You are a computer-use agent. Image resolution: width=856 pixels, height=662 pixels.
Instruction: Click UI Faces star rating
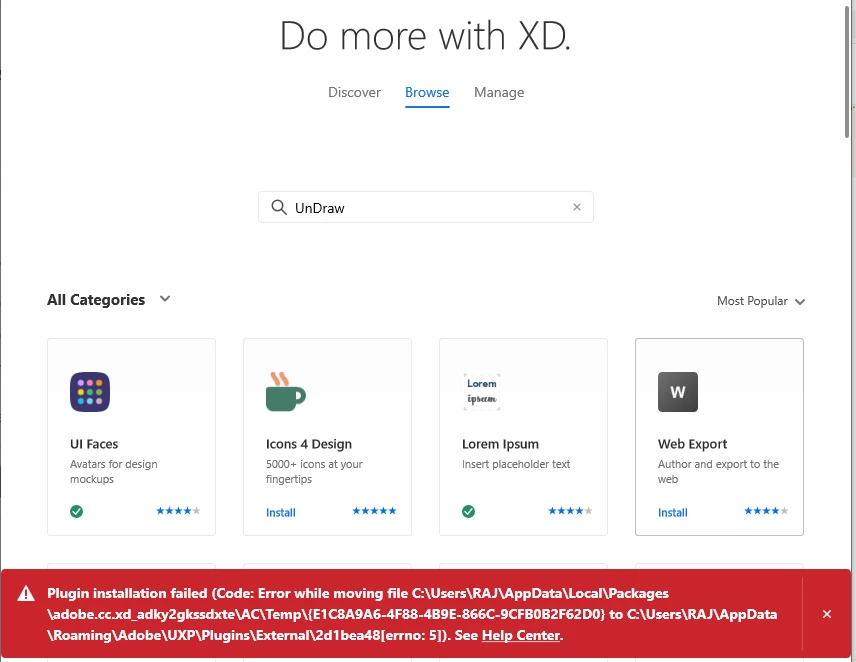point(178,511)
